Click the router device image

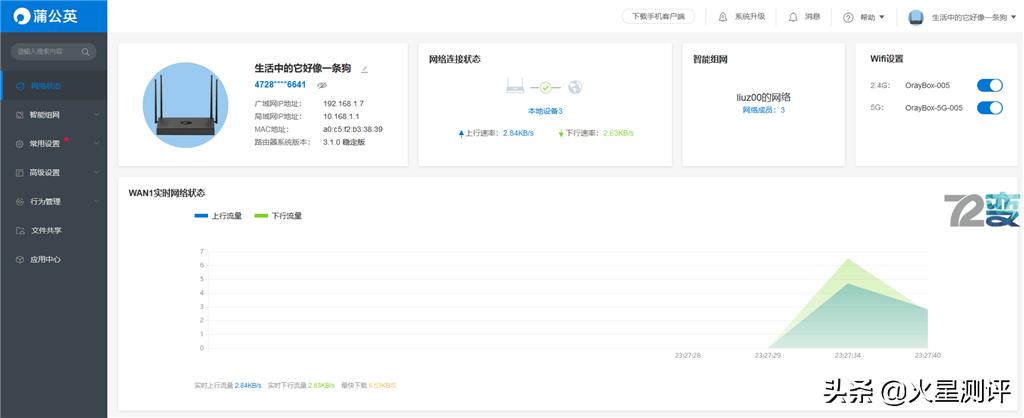click(185, 105)
